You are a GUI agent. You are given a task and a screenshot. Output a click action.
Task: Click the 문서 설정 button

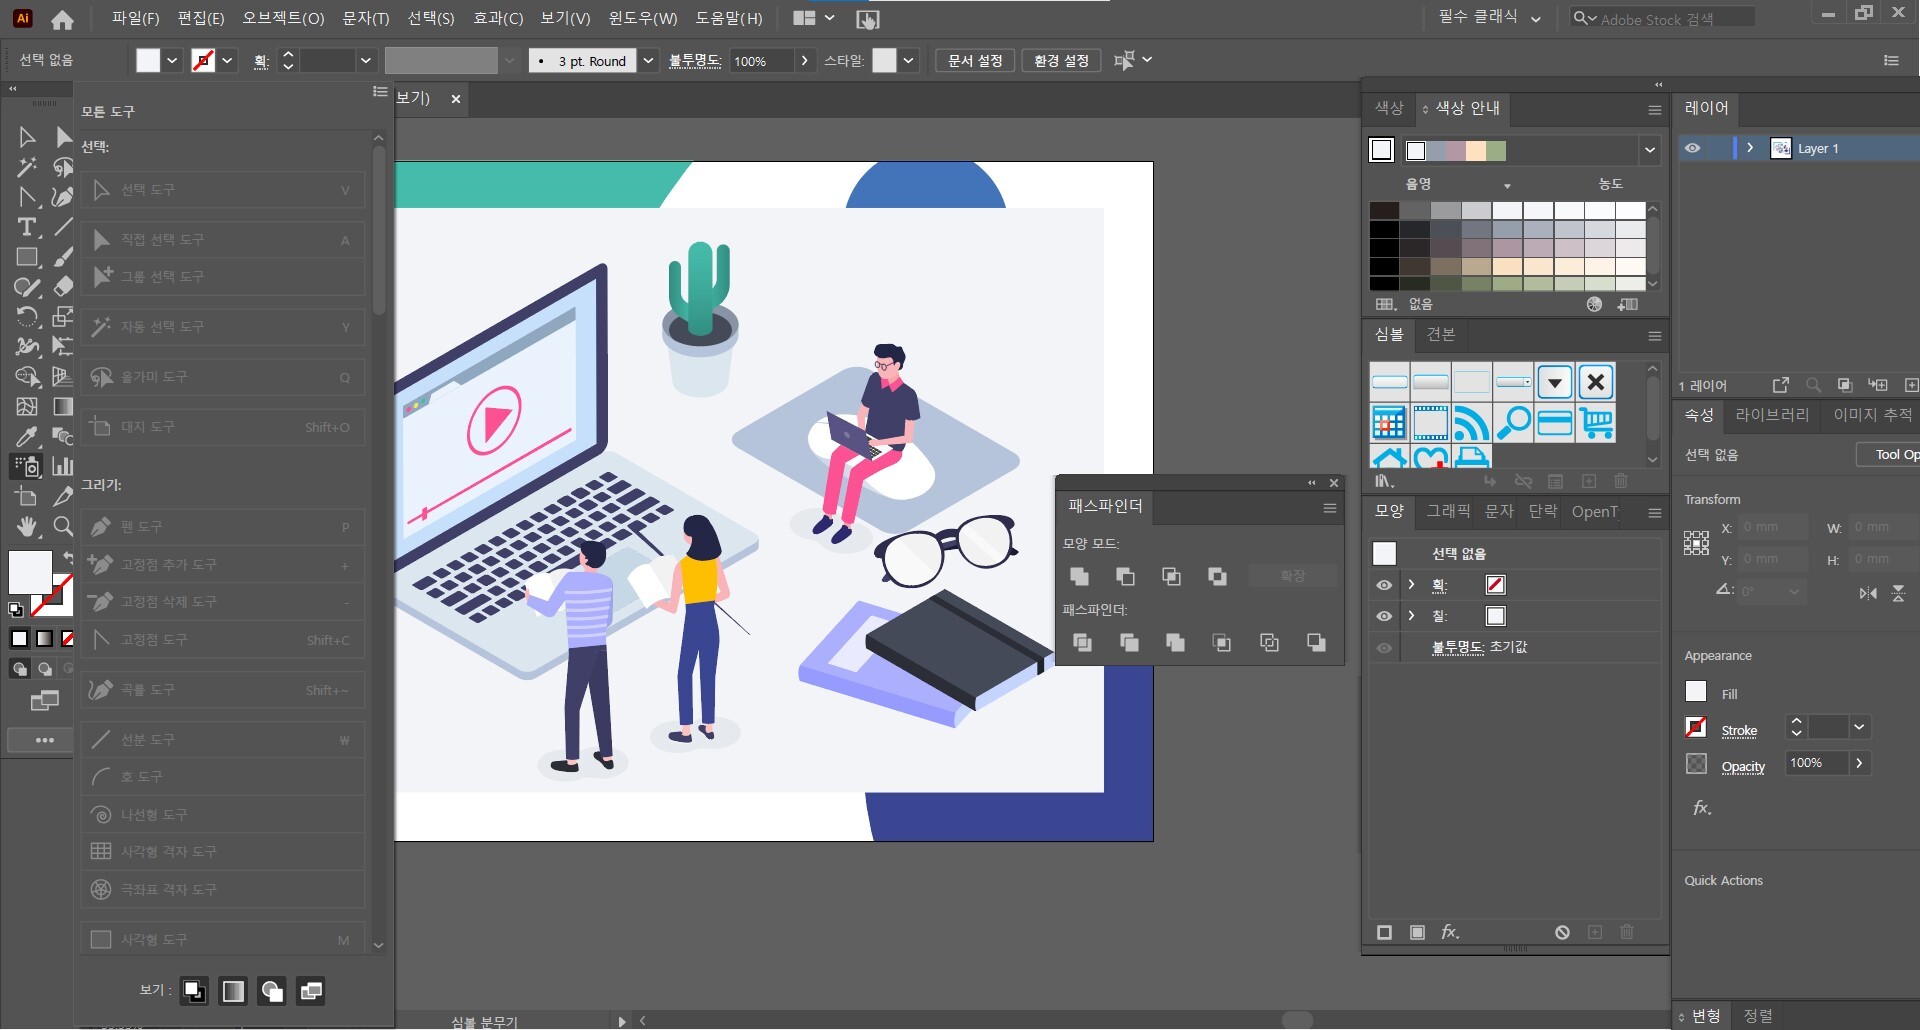975,60
